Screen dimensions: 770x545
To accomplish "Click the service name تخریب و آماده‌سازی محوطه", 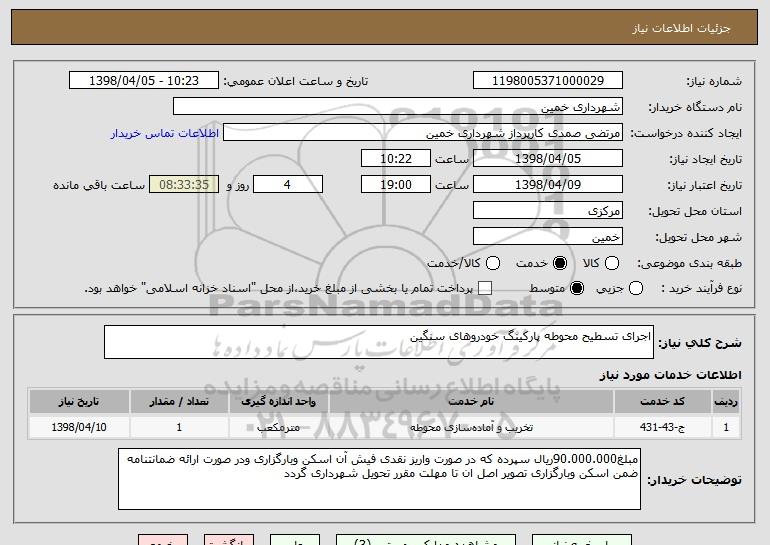I will (x=471, y=427).
